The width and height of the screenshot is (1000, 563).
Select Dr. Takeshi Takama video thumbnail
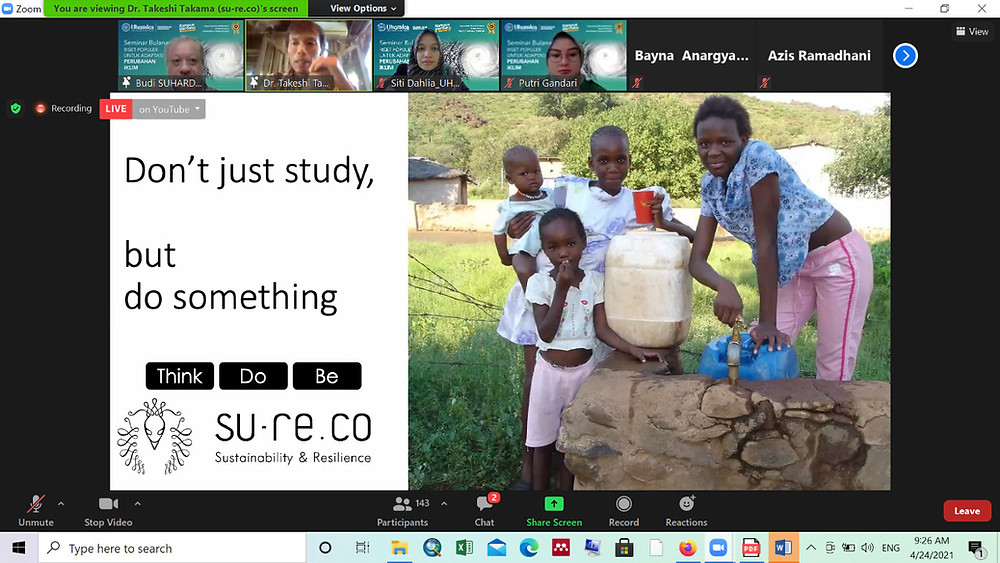coord(309,55)
